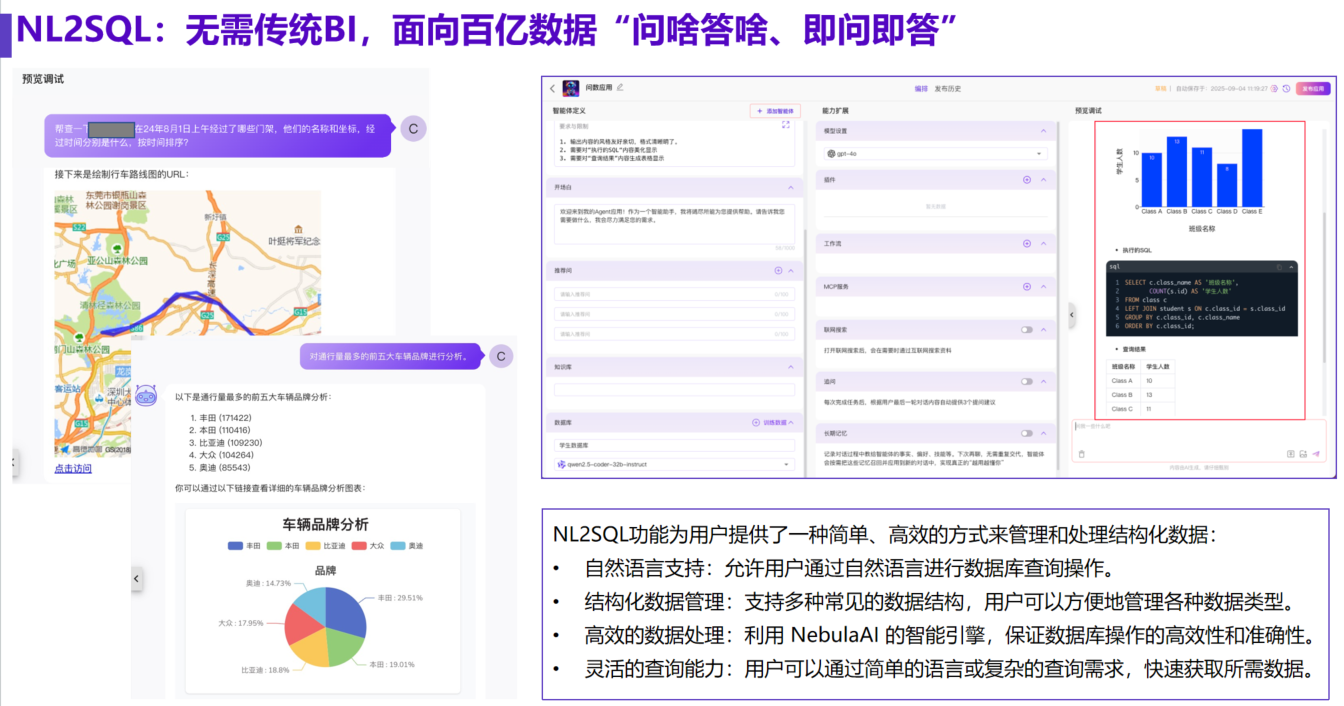Open the gpt-4o model dropdown
Image resolution: width=1344 pixels, height=706 pixels.
pyautogui.click(x=935, y=153)
